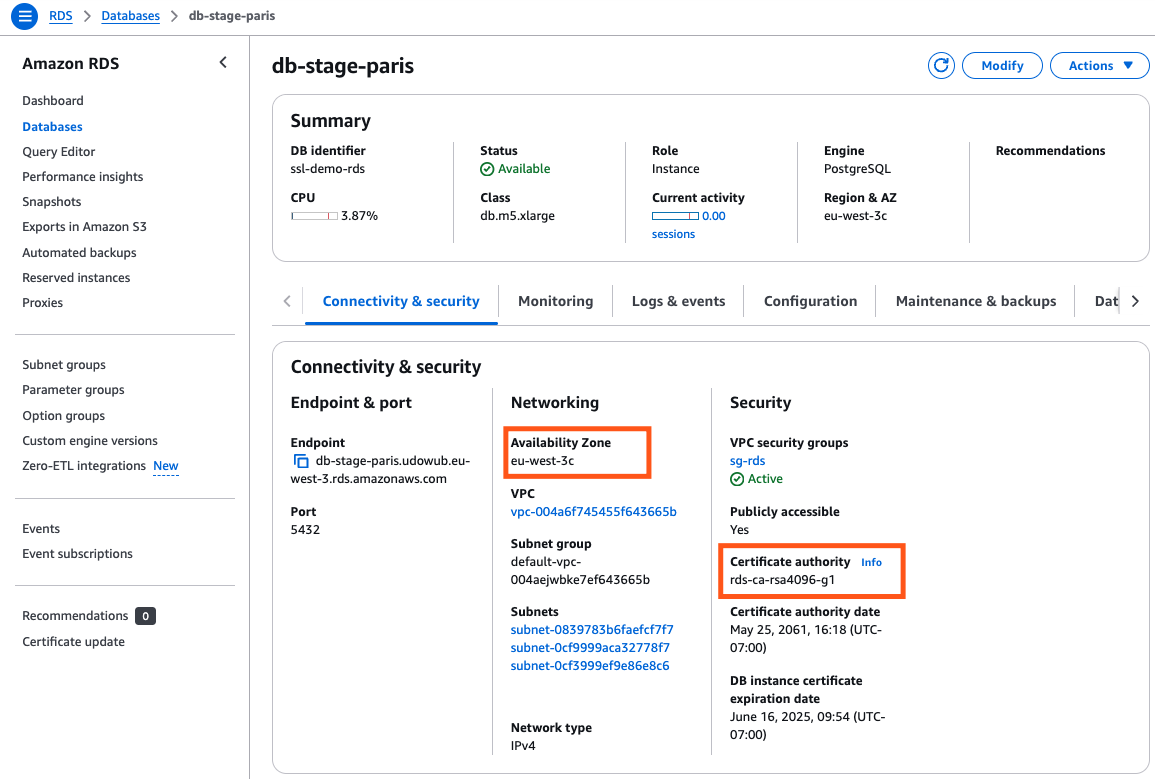The image size is (1155, 779).
Task: Click the ssl-demo-rds identifier value
Action: 328,169
